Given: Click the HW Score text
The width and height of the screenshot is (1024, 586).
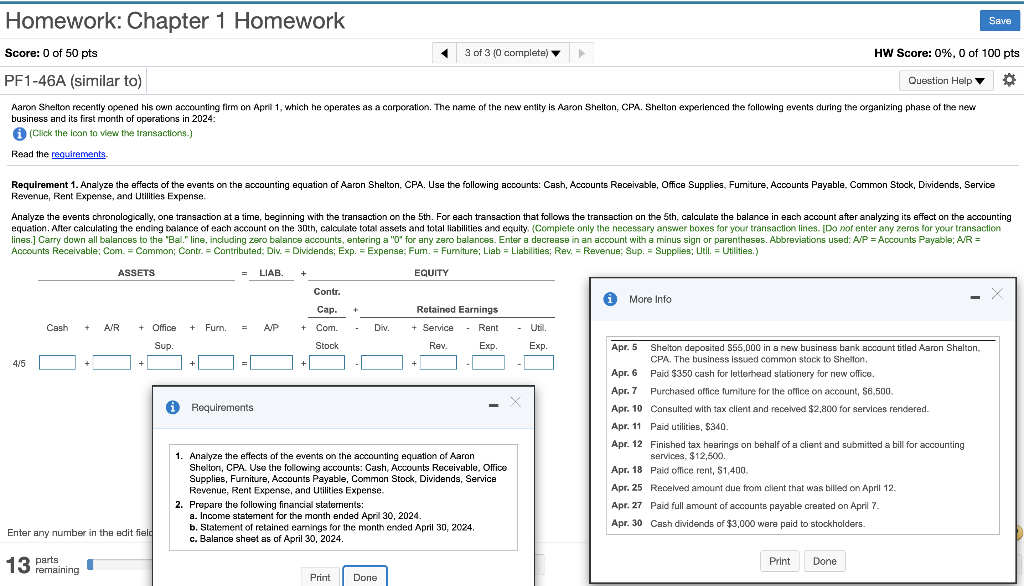Looking at the screenshot, I should point(946,53).
